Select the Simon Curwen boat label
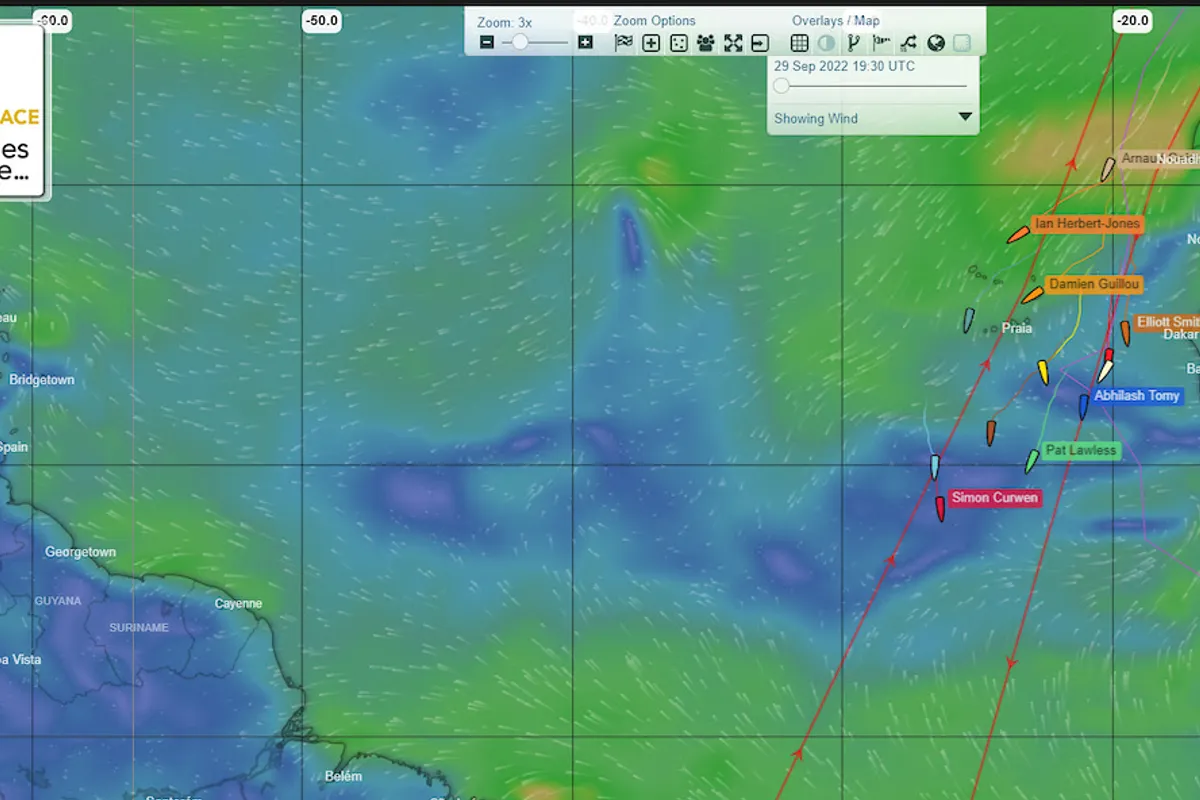The image size is (1200, 800). [x=994, y=498]
